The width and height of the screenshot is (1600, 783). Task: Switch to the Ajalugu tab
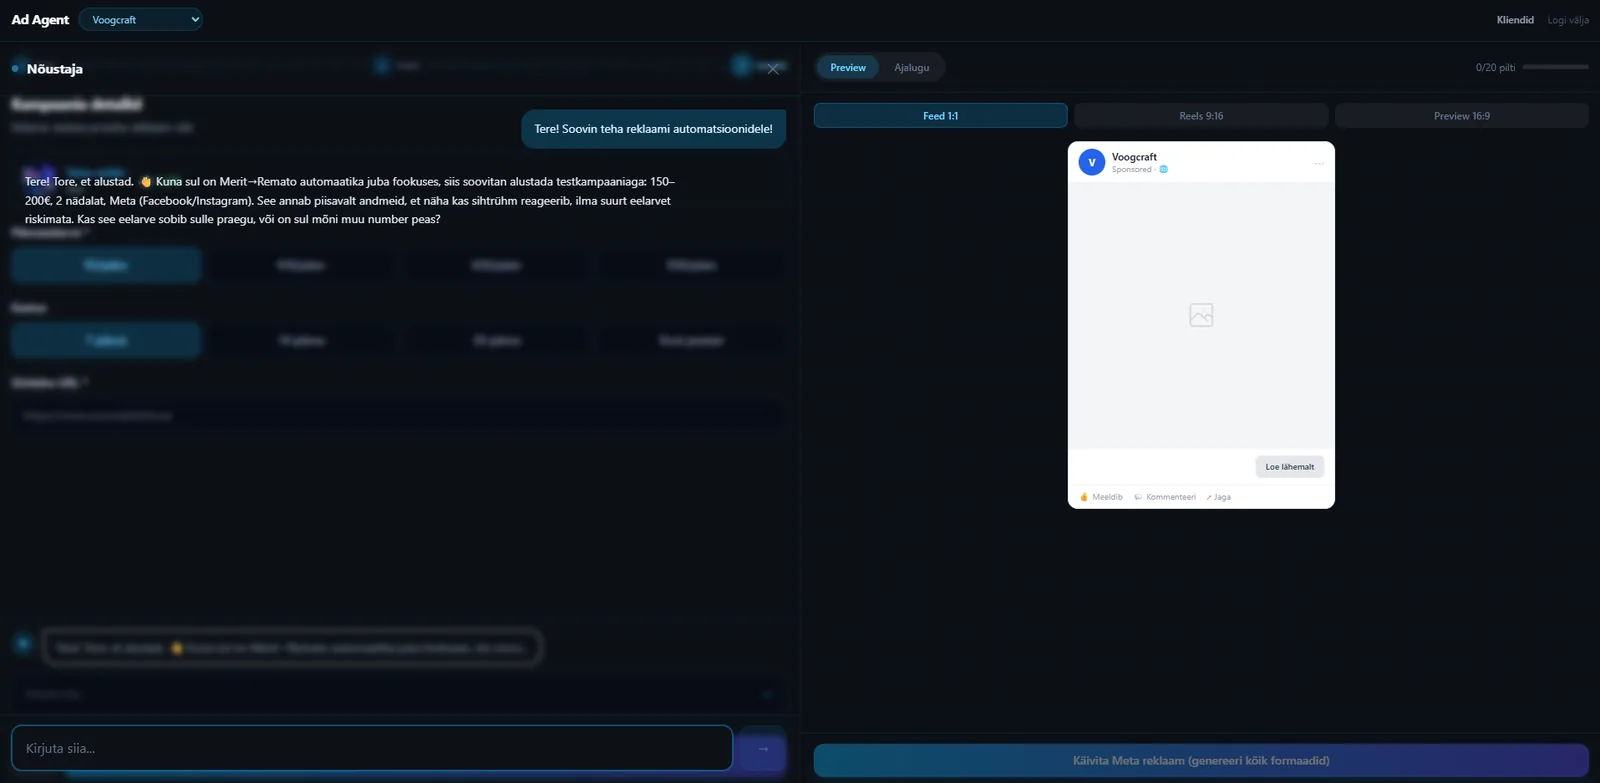click(x=911, y=67)
